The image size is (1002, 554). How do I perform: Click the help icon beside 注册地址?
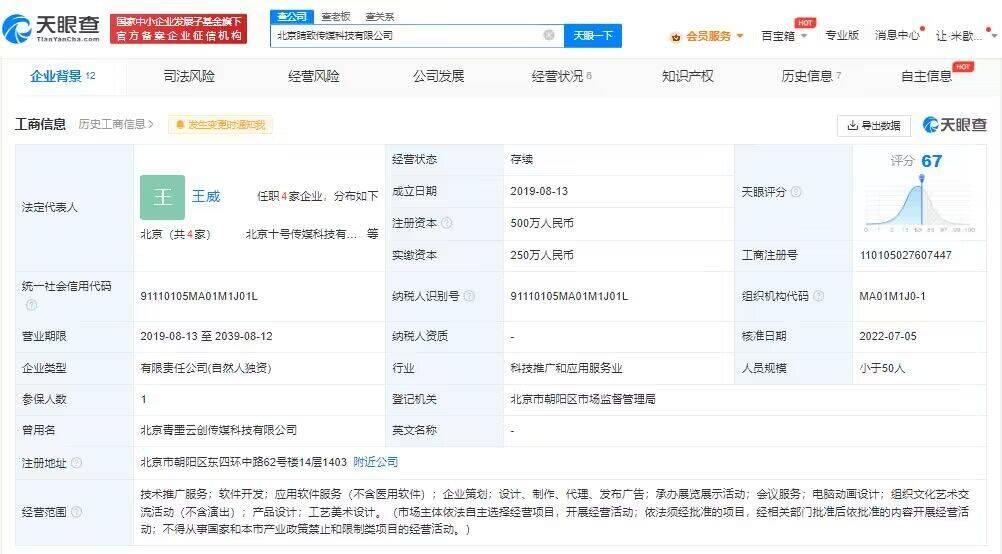click(76, 462)
